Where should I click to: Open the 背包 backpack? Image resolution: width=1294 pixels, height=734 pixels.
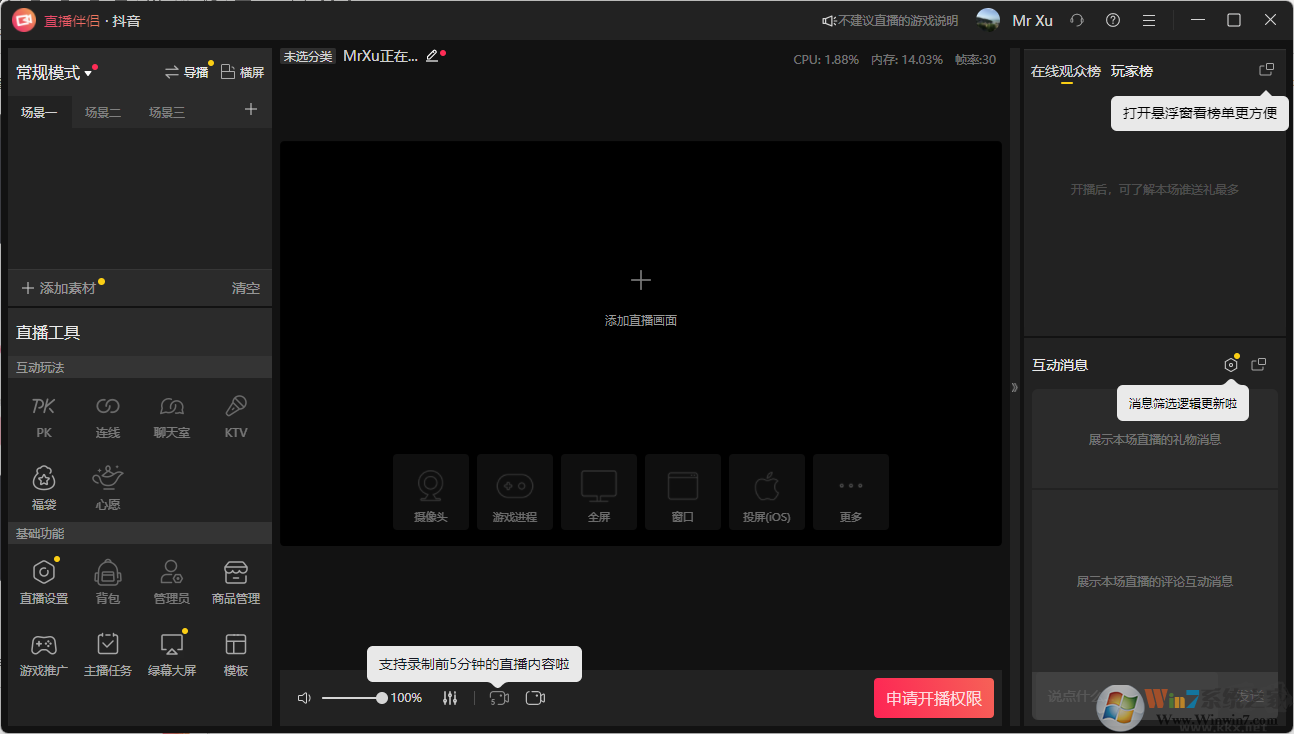(x=108, y=582)
